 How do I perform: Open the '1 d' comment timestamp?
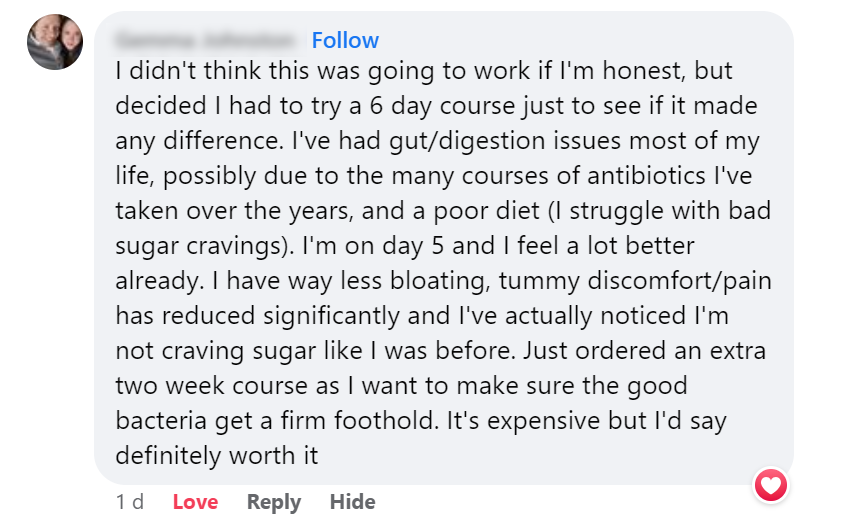coord(130,502)
